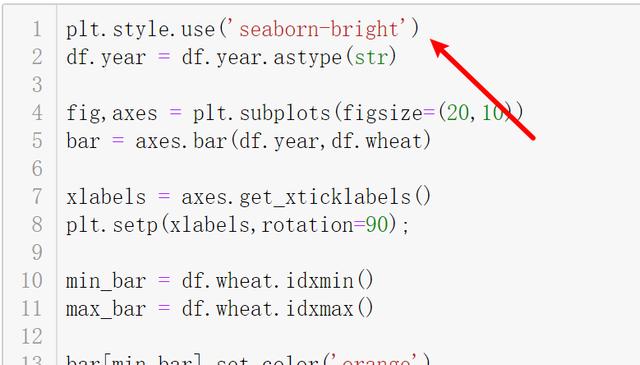Click the rotation value 90
Image resolution: width=640 pixels, height=365 pixels.
click(376, 225)
